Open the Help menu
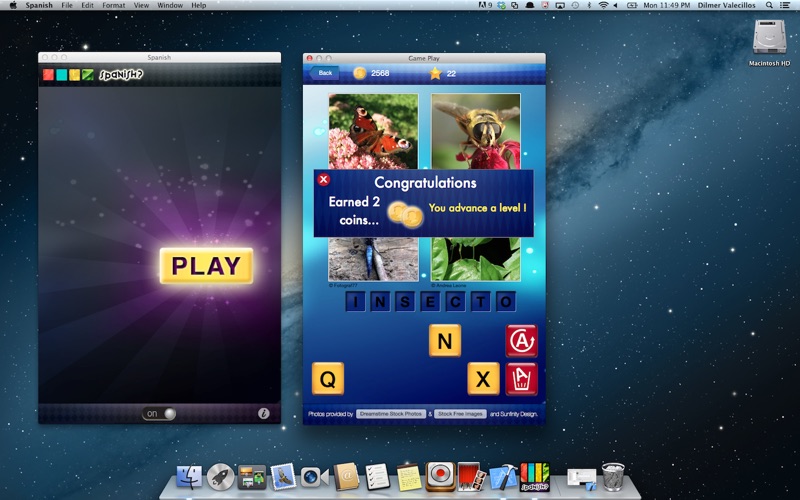Image resolution: width=800 pixels, height=500 pixels. coord(198,5)
